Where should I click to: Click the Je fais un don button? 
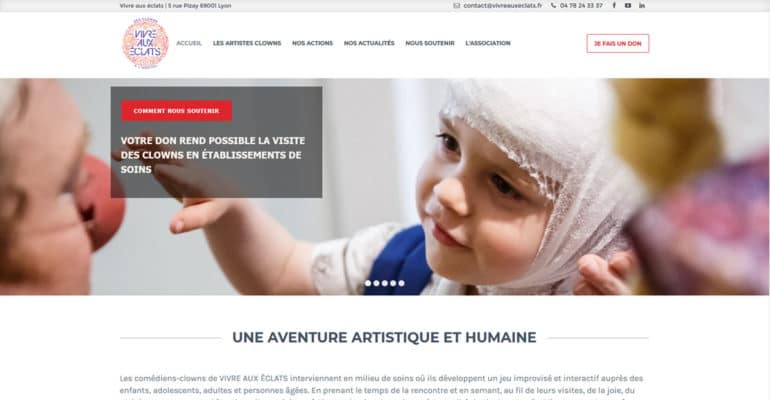click(618, 44)
